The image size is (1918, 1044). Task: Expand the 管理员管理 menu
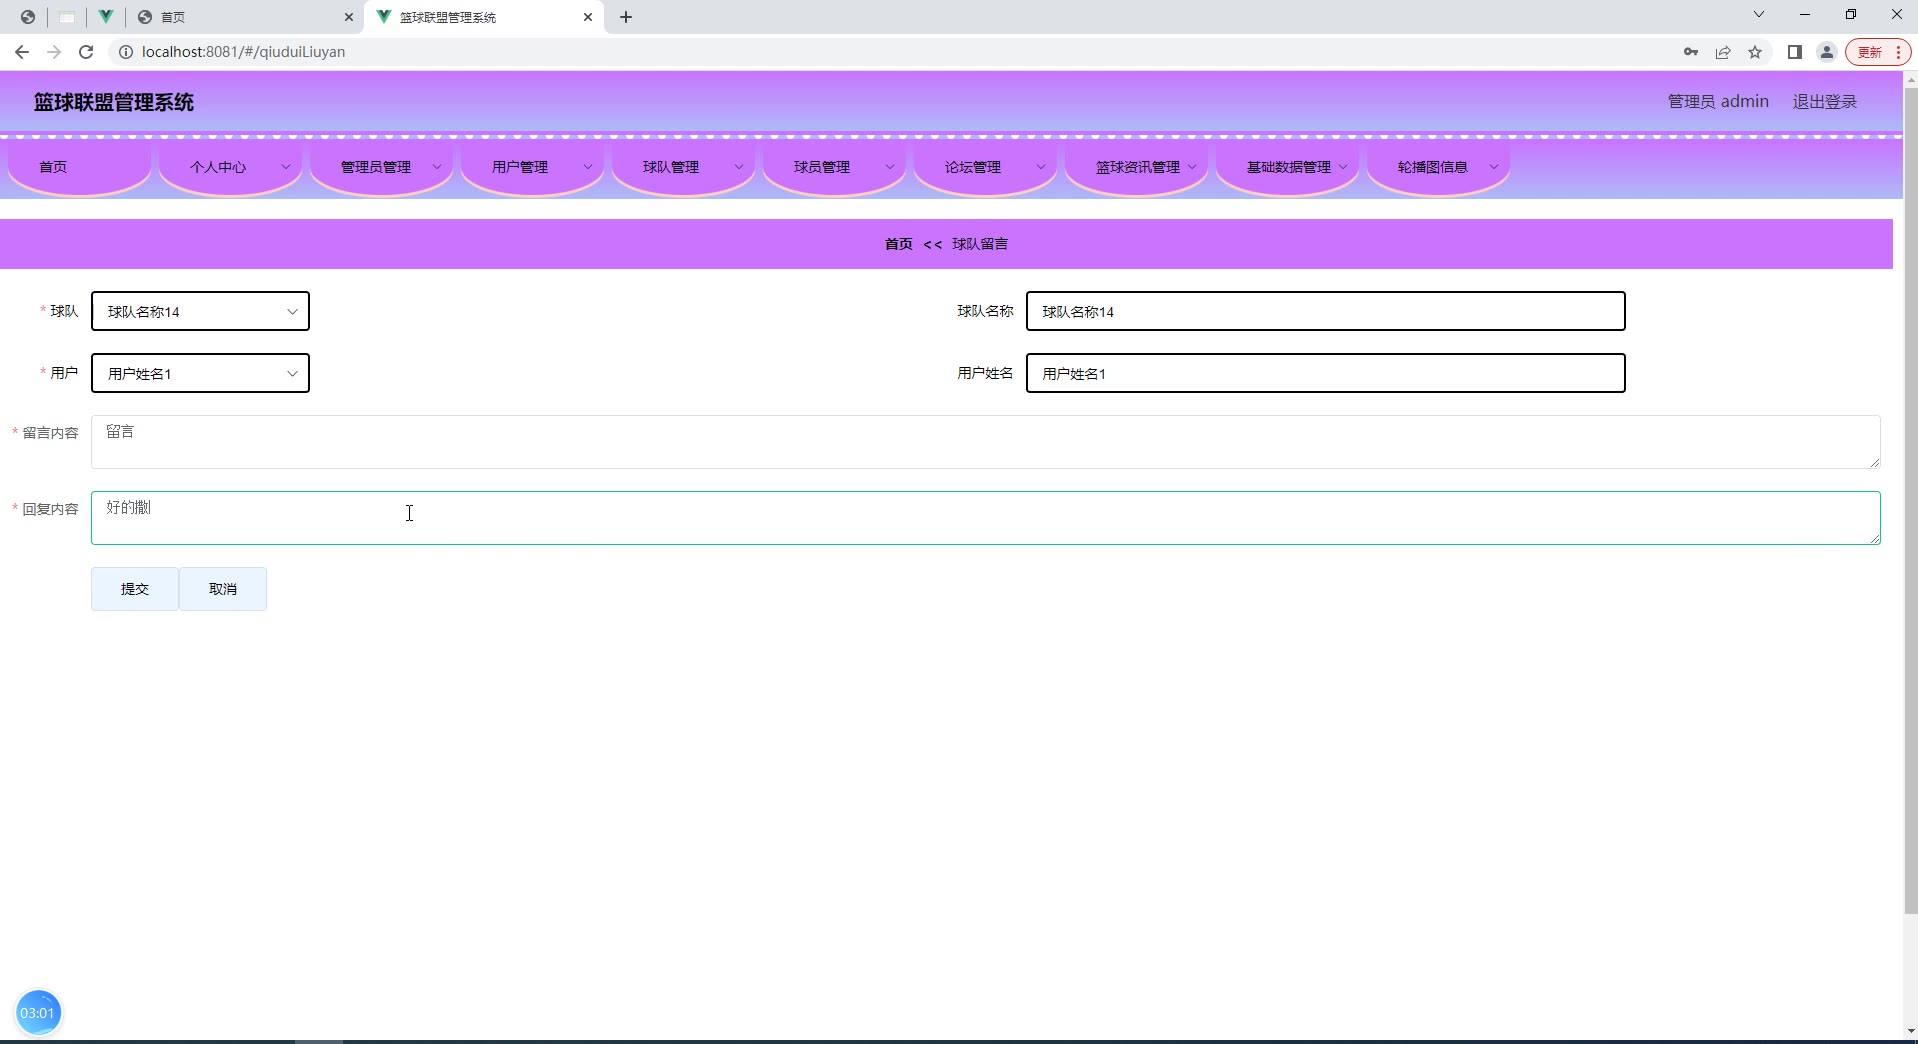tap(381, 167)
